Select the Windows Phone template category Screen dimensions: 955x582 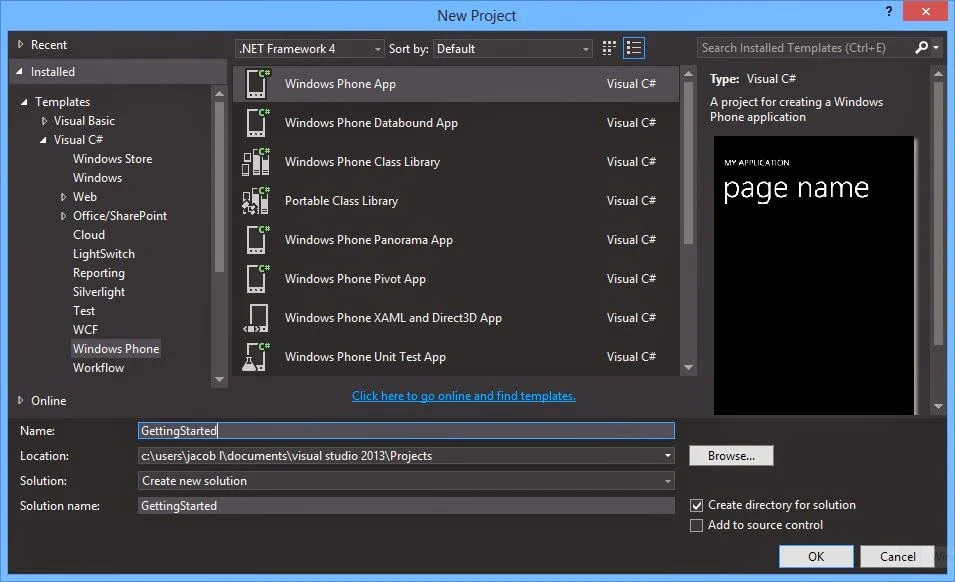point(116,349)
